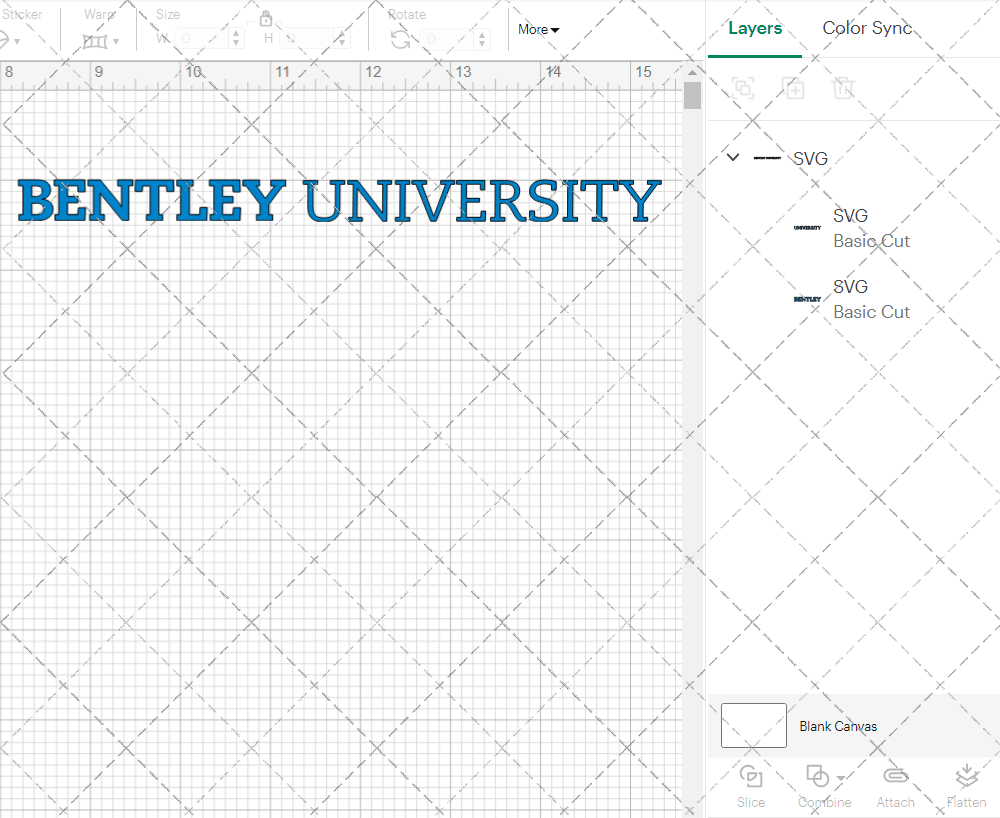This screenshot has width=1000, height=818.
Task: Click the Combine tool icon
Action: pyautogui.click(x=817, y=775)
